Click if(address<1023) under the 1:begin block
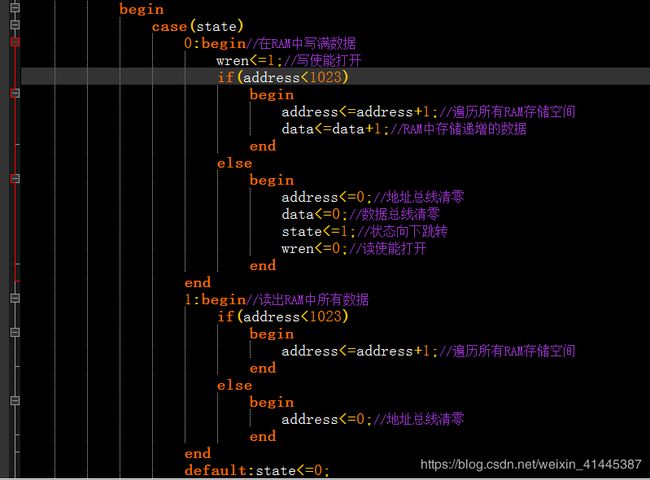The image size is (650, 480). [283, 317]
